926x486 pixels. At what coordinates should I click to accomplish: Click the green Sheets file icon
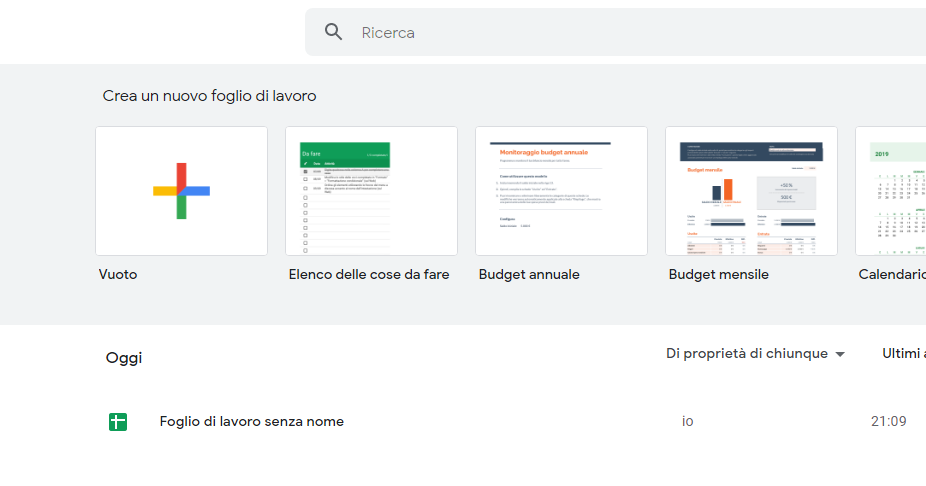click(118, 422)
